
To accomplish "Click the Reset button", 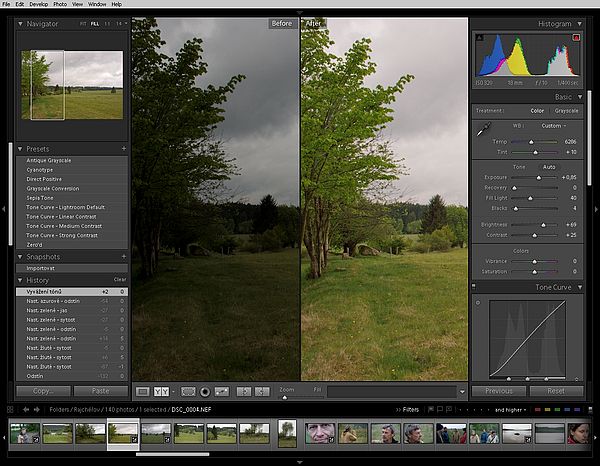I will pyautogui.click(x=555, y=391).
